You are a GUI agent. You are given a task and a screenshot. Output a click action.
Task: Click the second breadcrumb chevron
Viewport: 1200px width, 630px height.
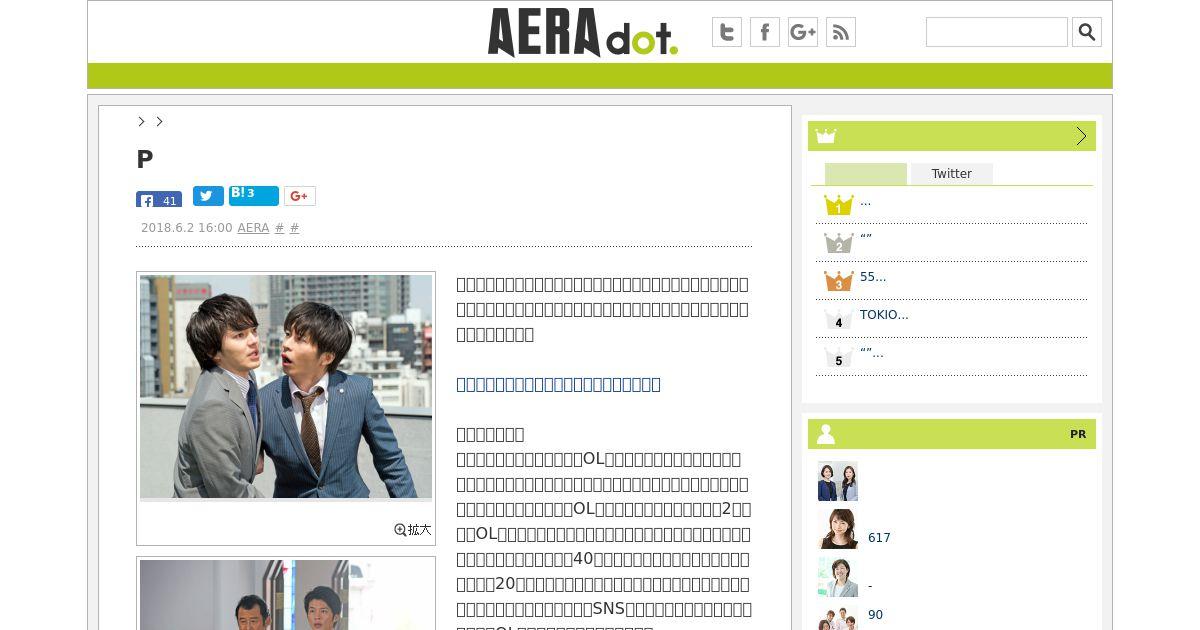coord(159,121)
